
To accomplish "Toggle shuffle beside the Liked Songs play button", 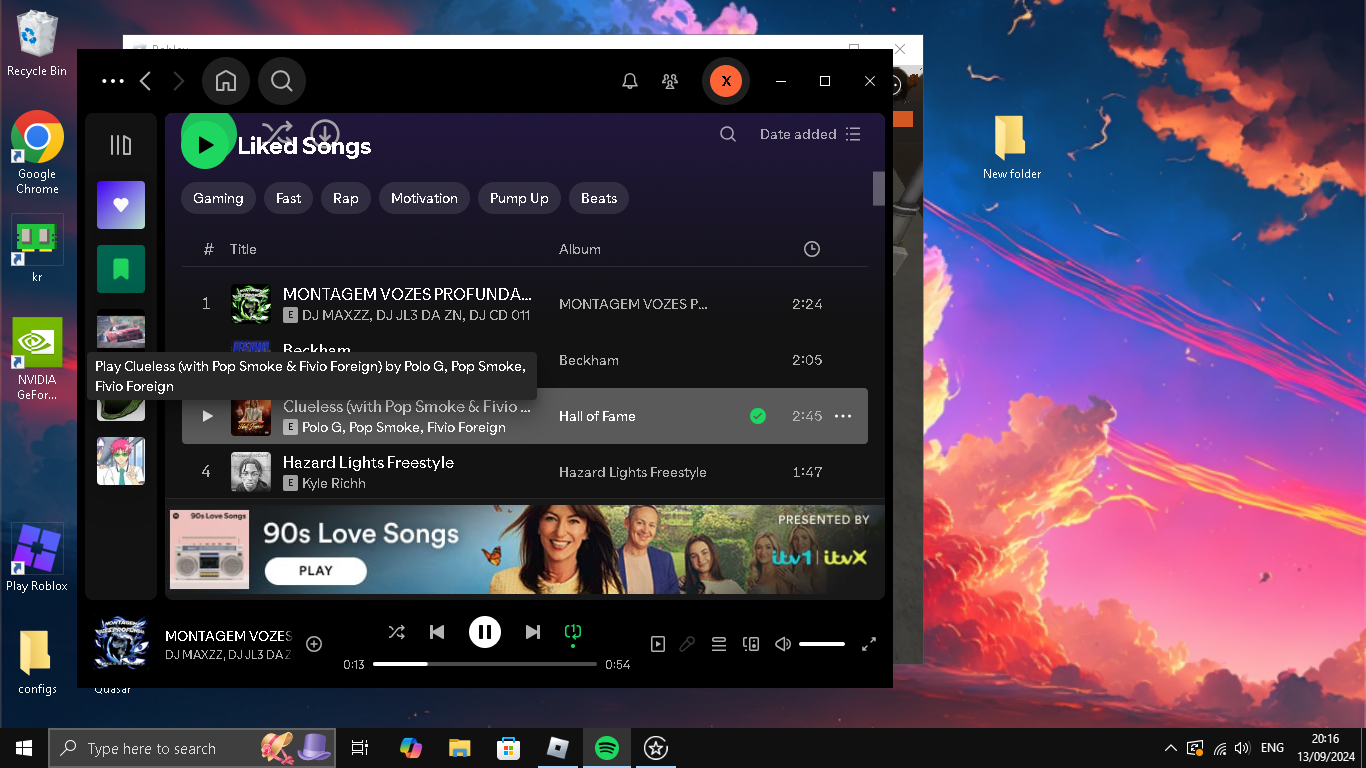I will point(276,133).
